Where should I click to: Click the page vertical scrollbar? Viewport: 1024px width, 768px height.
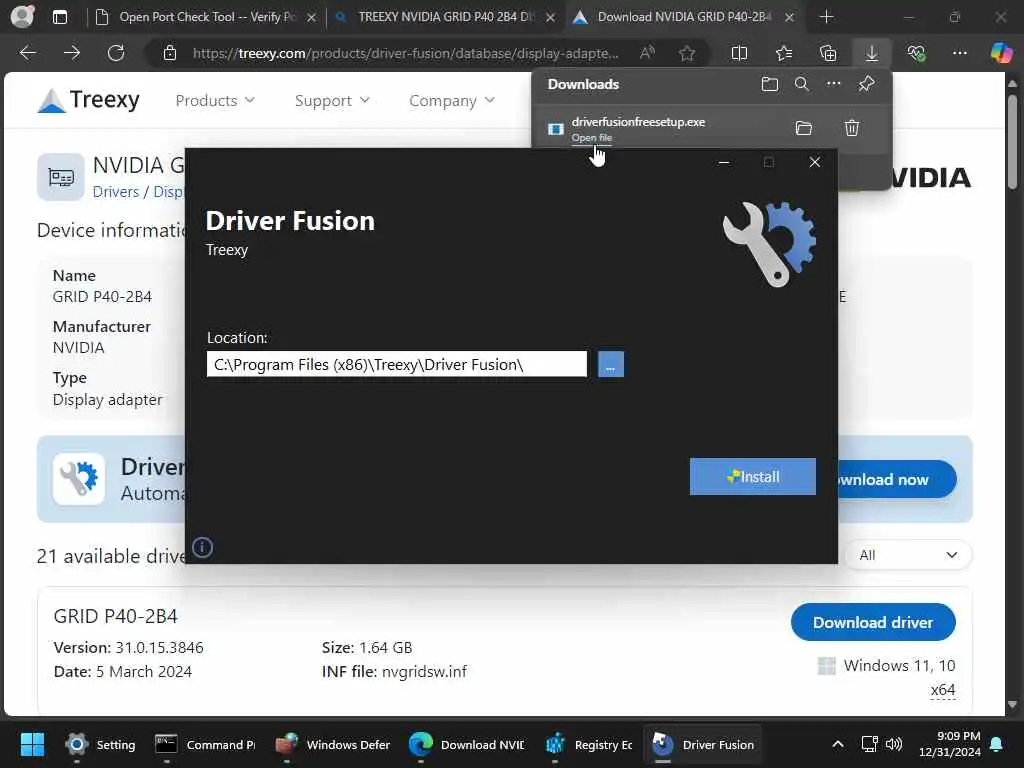1012,141
